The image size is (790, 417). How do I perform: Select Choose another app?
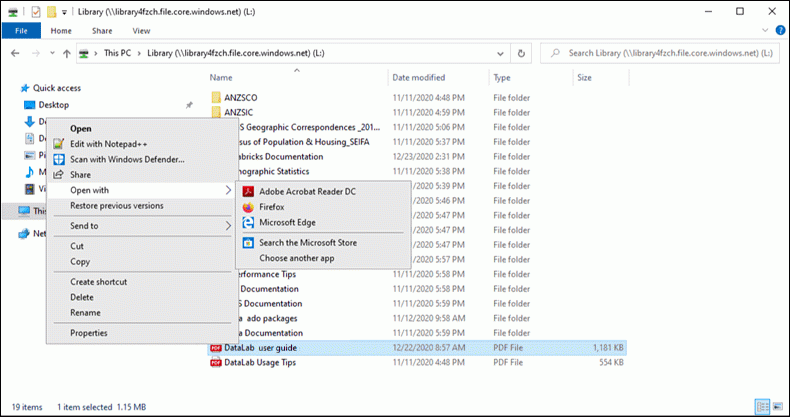click(322, 258)
